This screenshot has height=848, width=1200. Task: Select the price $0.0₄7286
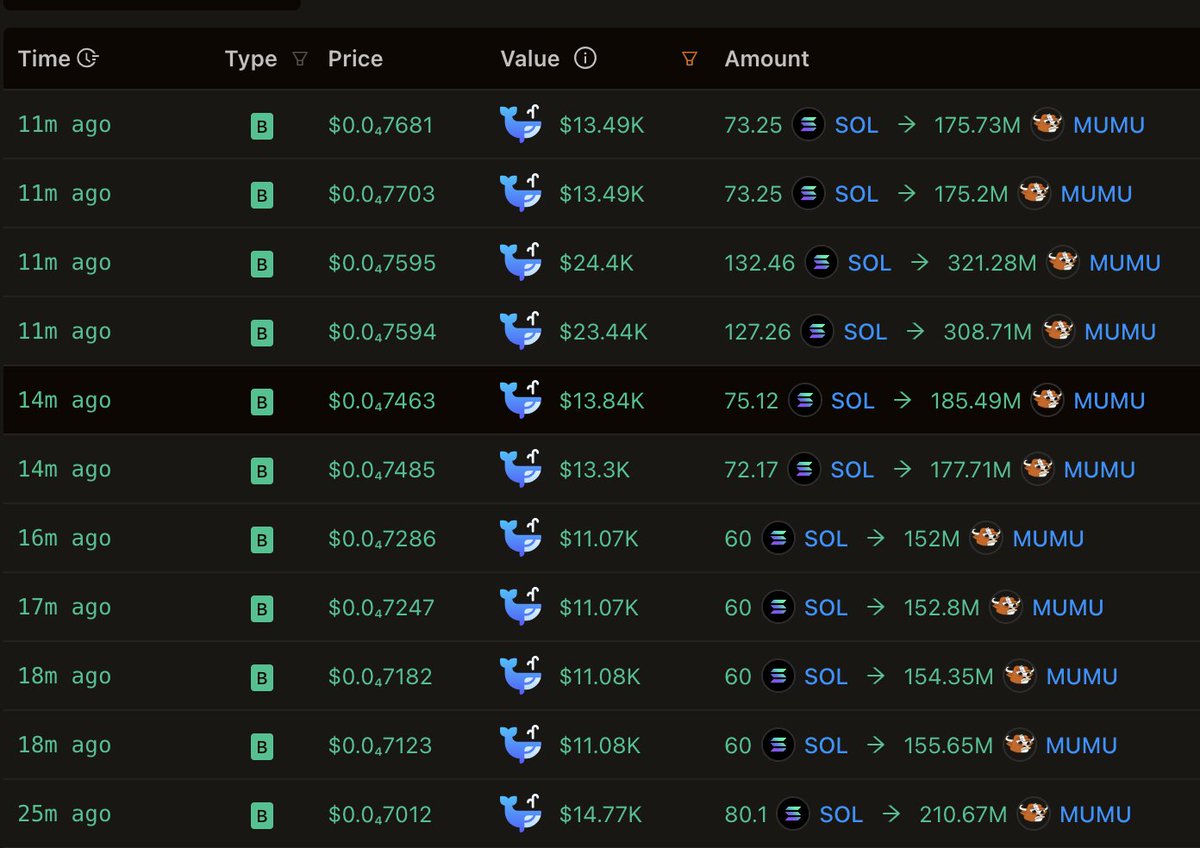pos(382,539)
